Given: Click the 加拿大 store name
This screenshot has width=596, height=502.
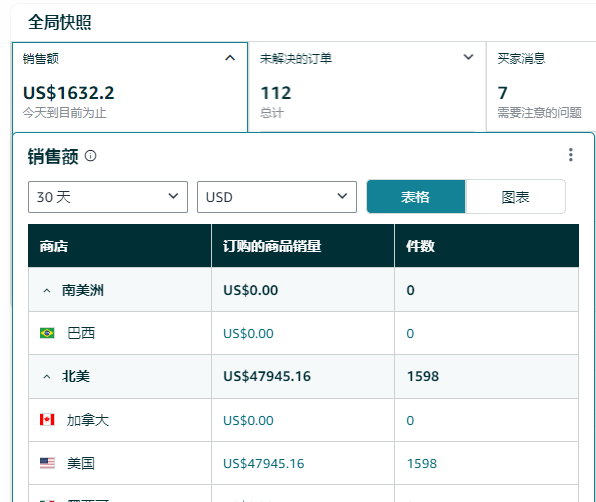Looking at the screenshot, I should (88, 420).
